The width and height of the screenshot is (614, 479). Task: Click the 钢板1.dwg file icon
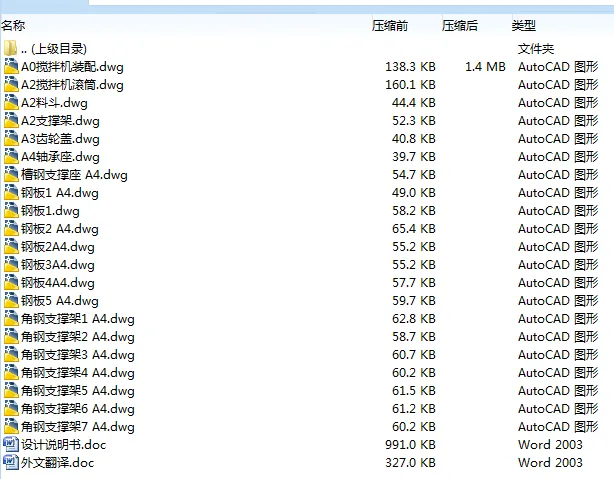tap(11, 211)
